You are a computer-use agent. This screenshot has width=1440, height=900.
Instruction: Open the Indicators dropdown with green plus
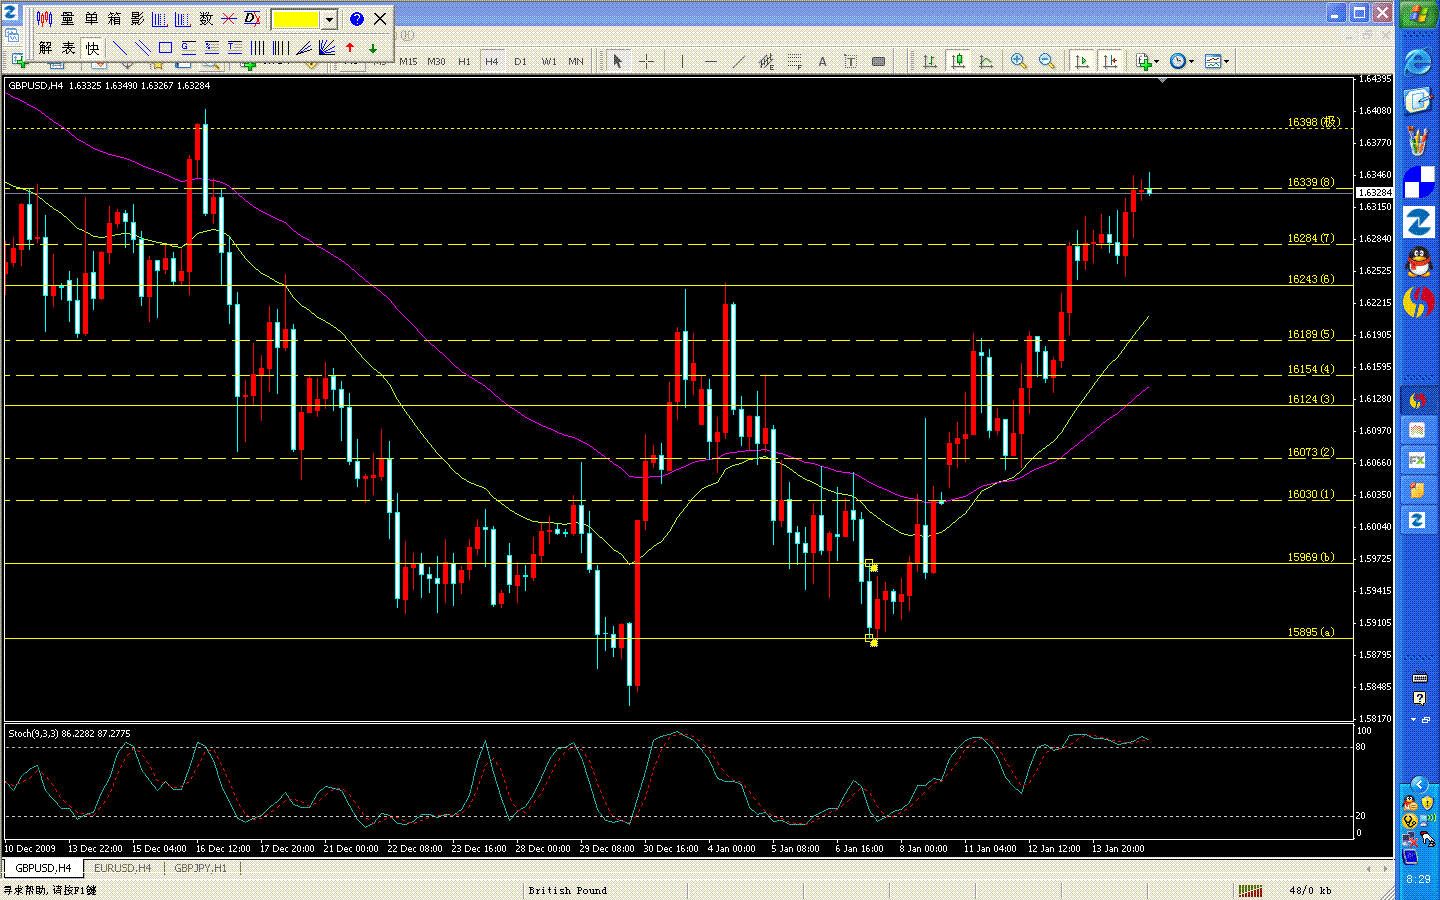1147,62
